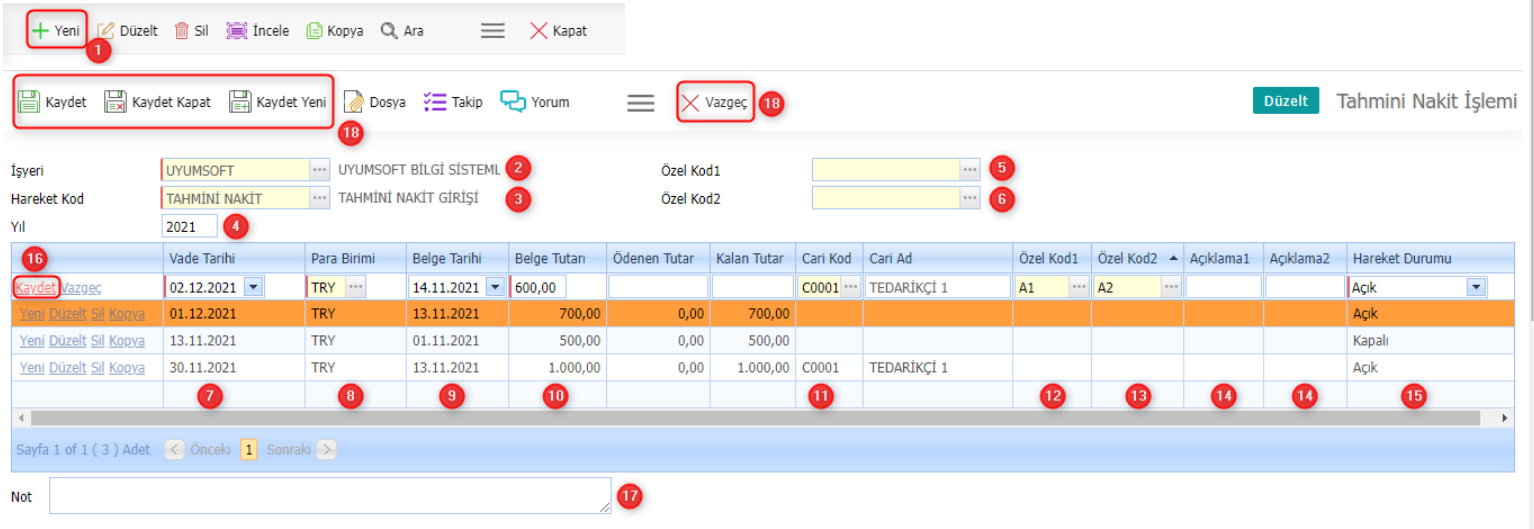Click Kopya link in the 30.11.2021 row
This screenshot has height=529, width=1534.
pos(127,368)
